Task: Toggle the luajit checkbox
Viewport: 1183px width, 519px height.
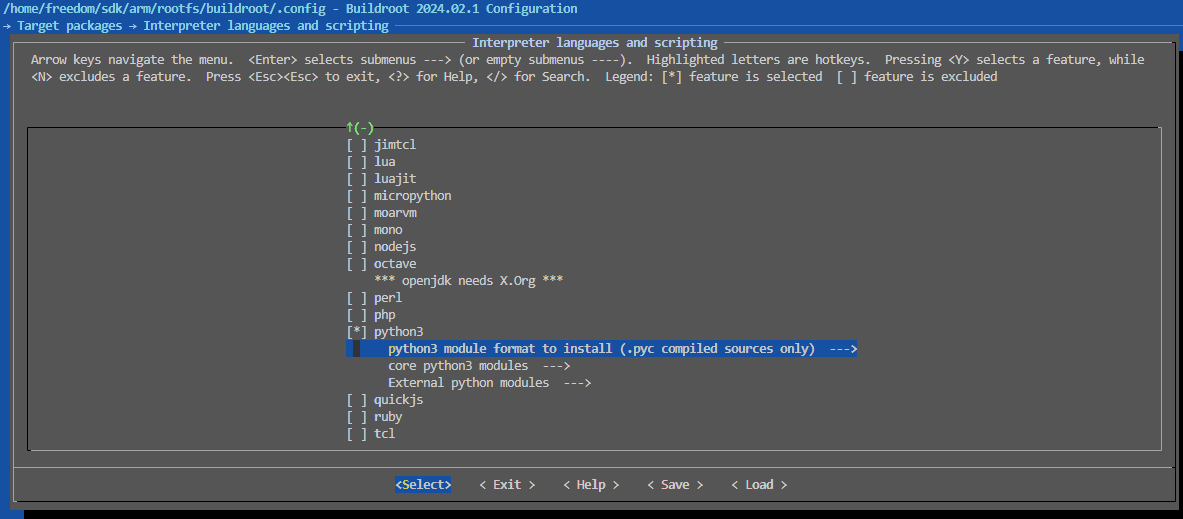Action: click(357, 179)
